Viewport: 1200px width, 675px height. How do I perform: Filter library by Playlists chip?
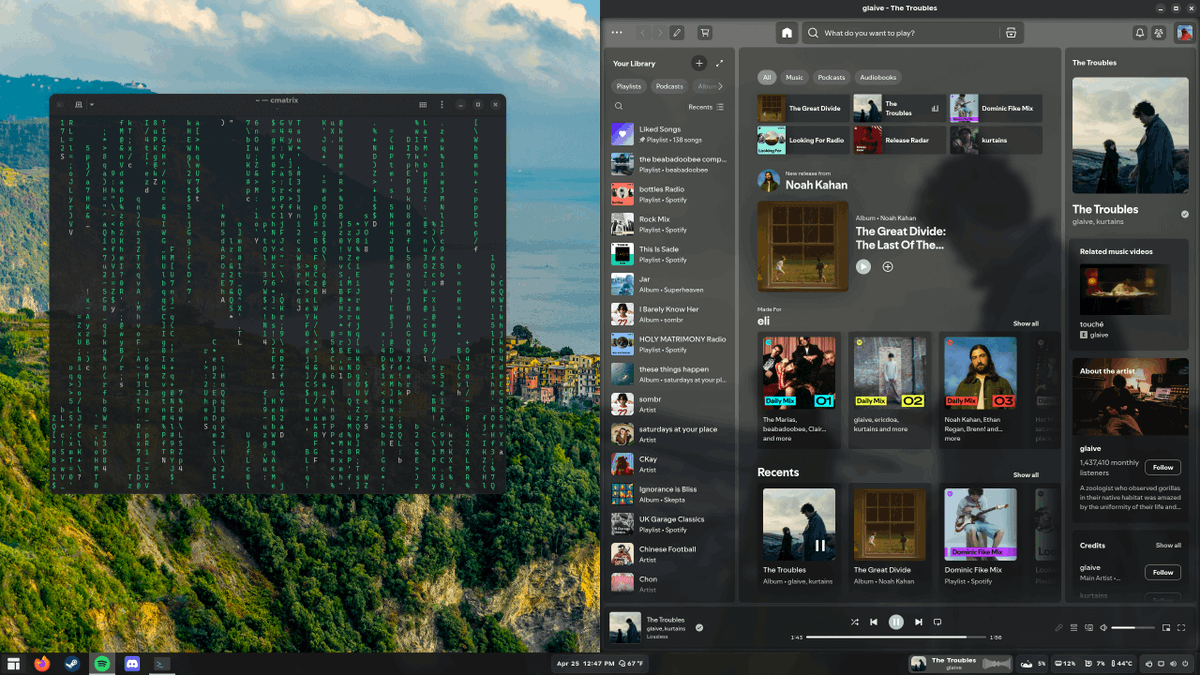629,86
